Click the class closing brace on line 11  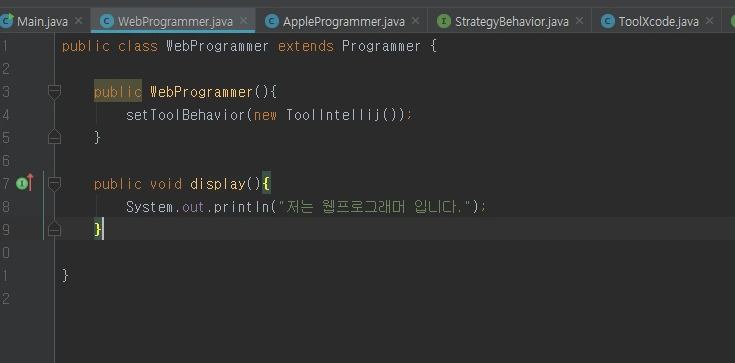click(x=65, y=275)
